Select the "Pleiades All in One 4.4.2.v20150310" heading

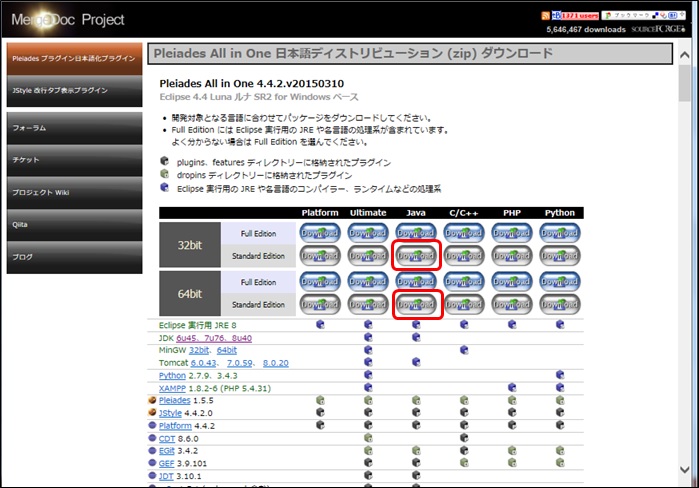click(251, 84)
